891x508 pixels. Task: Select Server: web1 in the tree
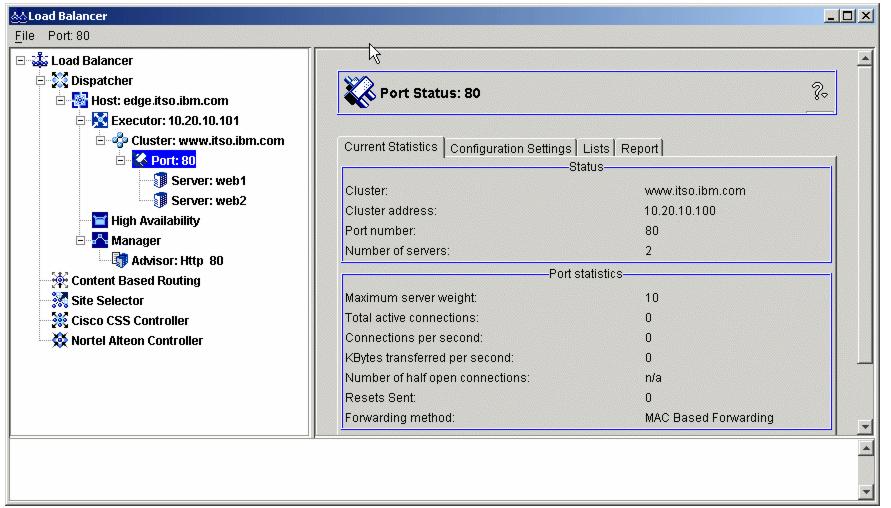209,181
